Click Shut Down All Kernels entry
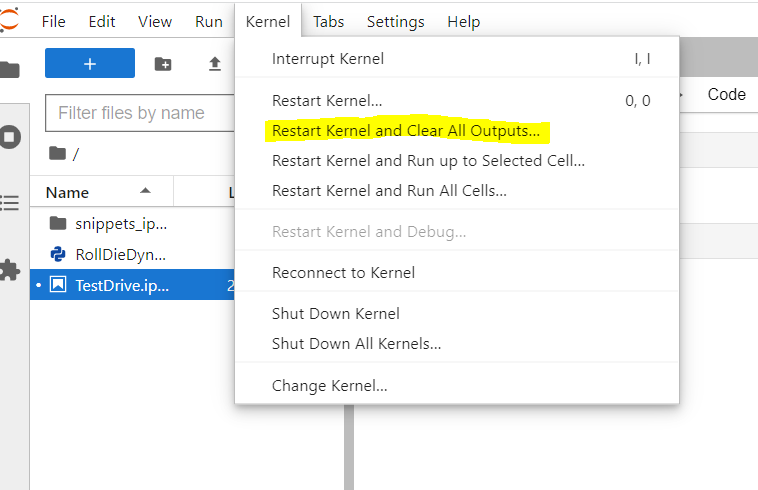758x490 pixels. [x=356, y=344]
